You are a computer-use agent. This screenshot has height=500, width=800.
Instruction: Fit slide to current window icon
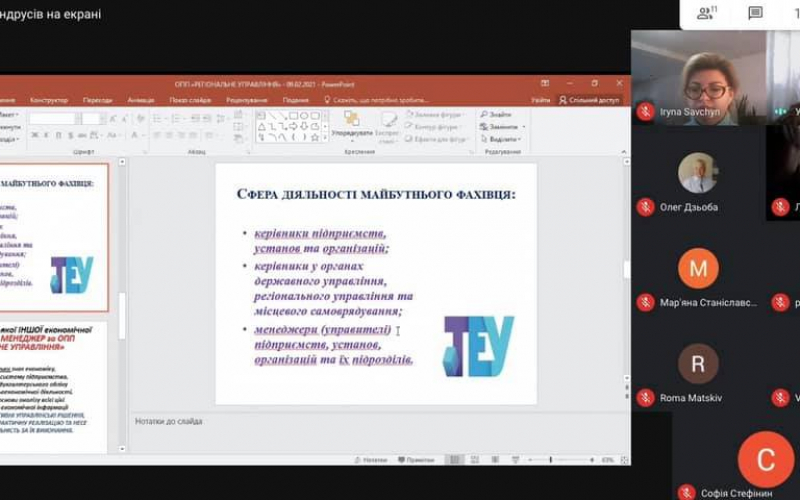[x=624, y=460]
